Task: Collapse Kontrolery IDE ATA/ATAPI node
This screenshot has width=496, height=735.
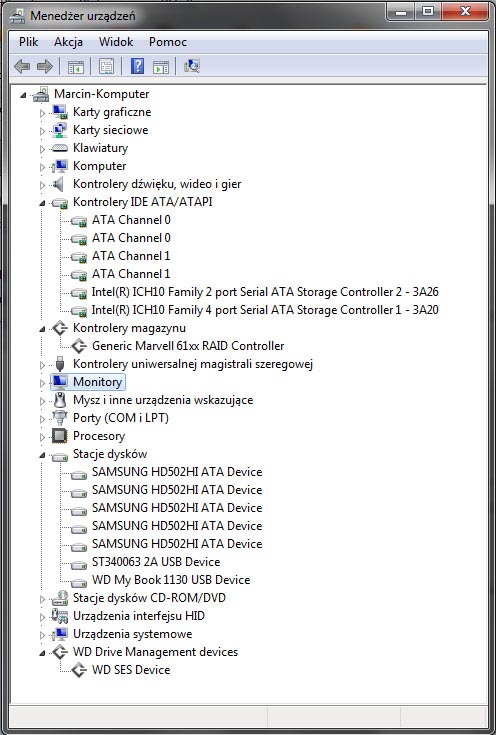Action: click(42, 203)
